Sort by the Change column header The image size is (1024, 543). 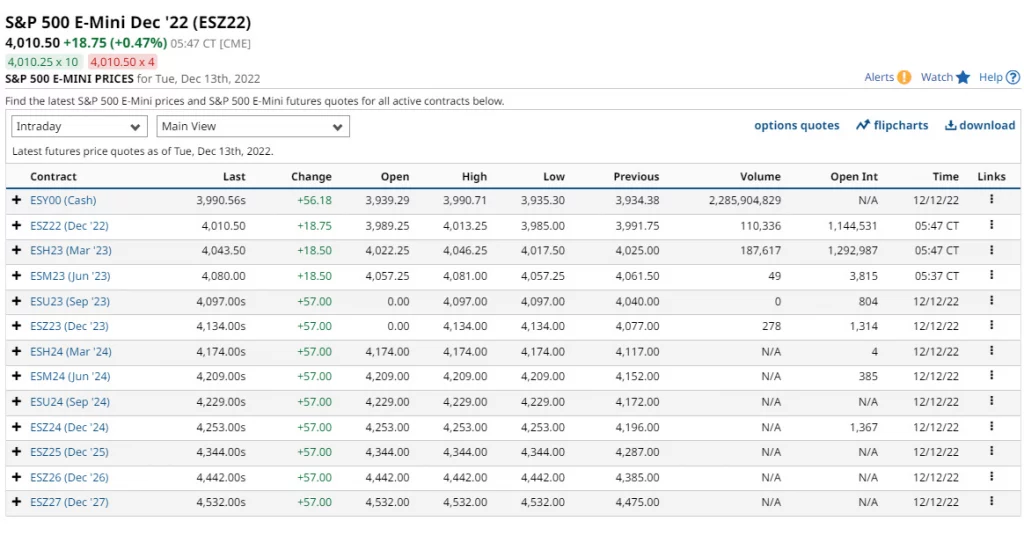click(x=311, y=176)
